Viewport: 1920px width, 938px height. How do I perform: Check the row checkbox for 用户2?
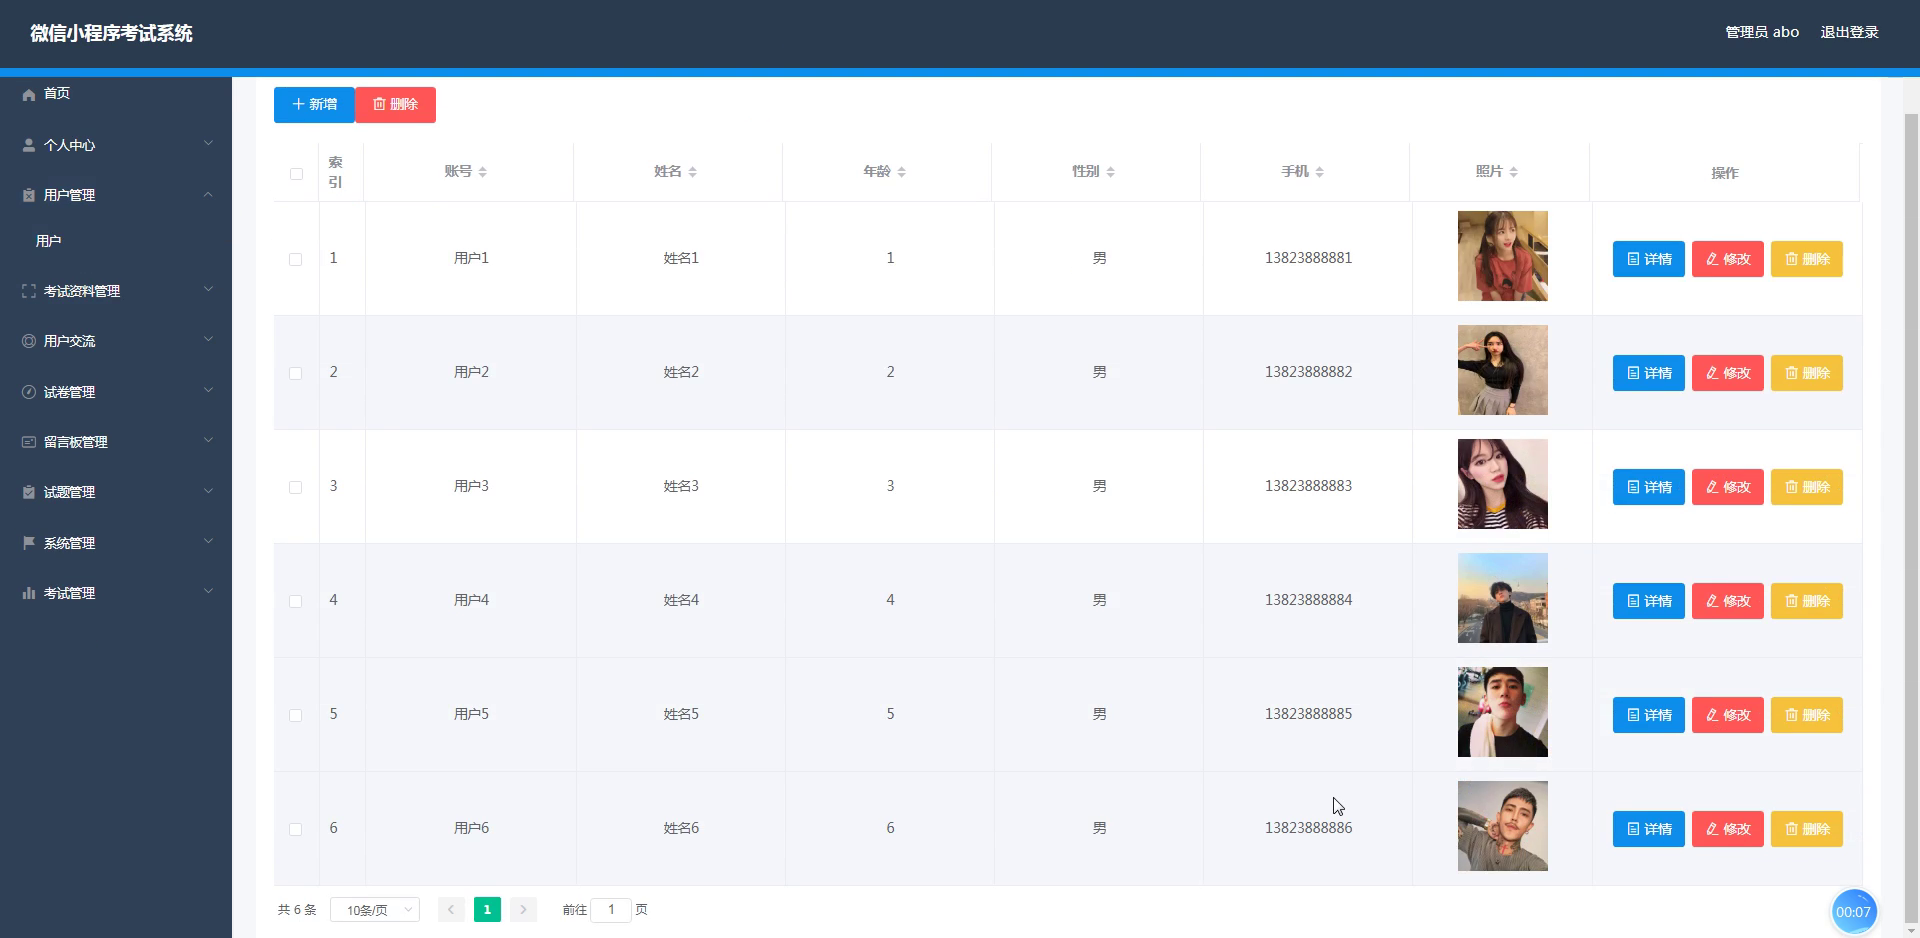point(295,373)
